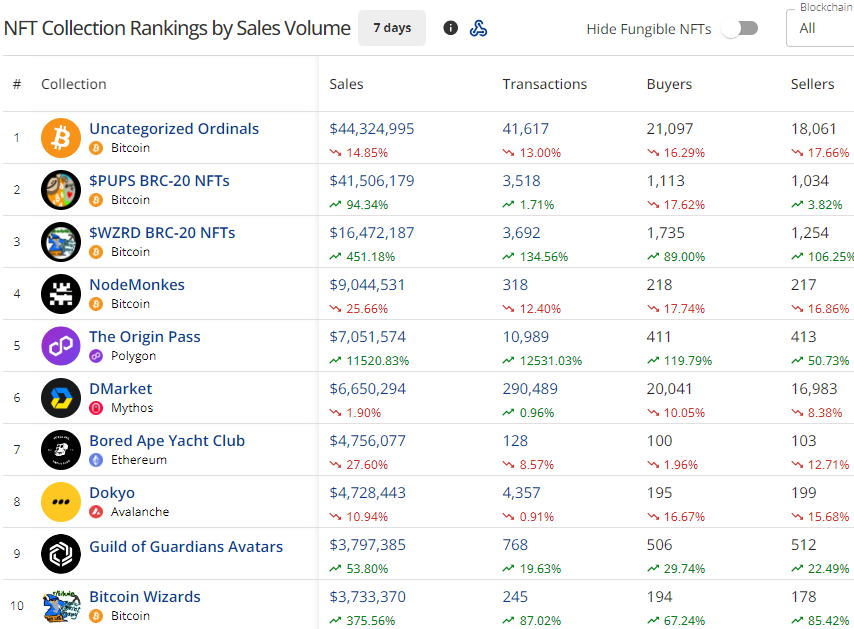Open the $WZRD BRC-20 NFTs collection link

162,233
